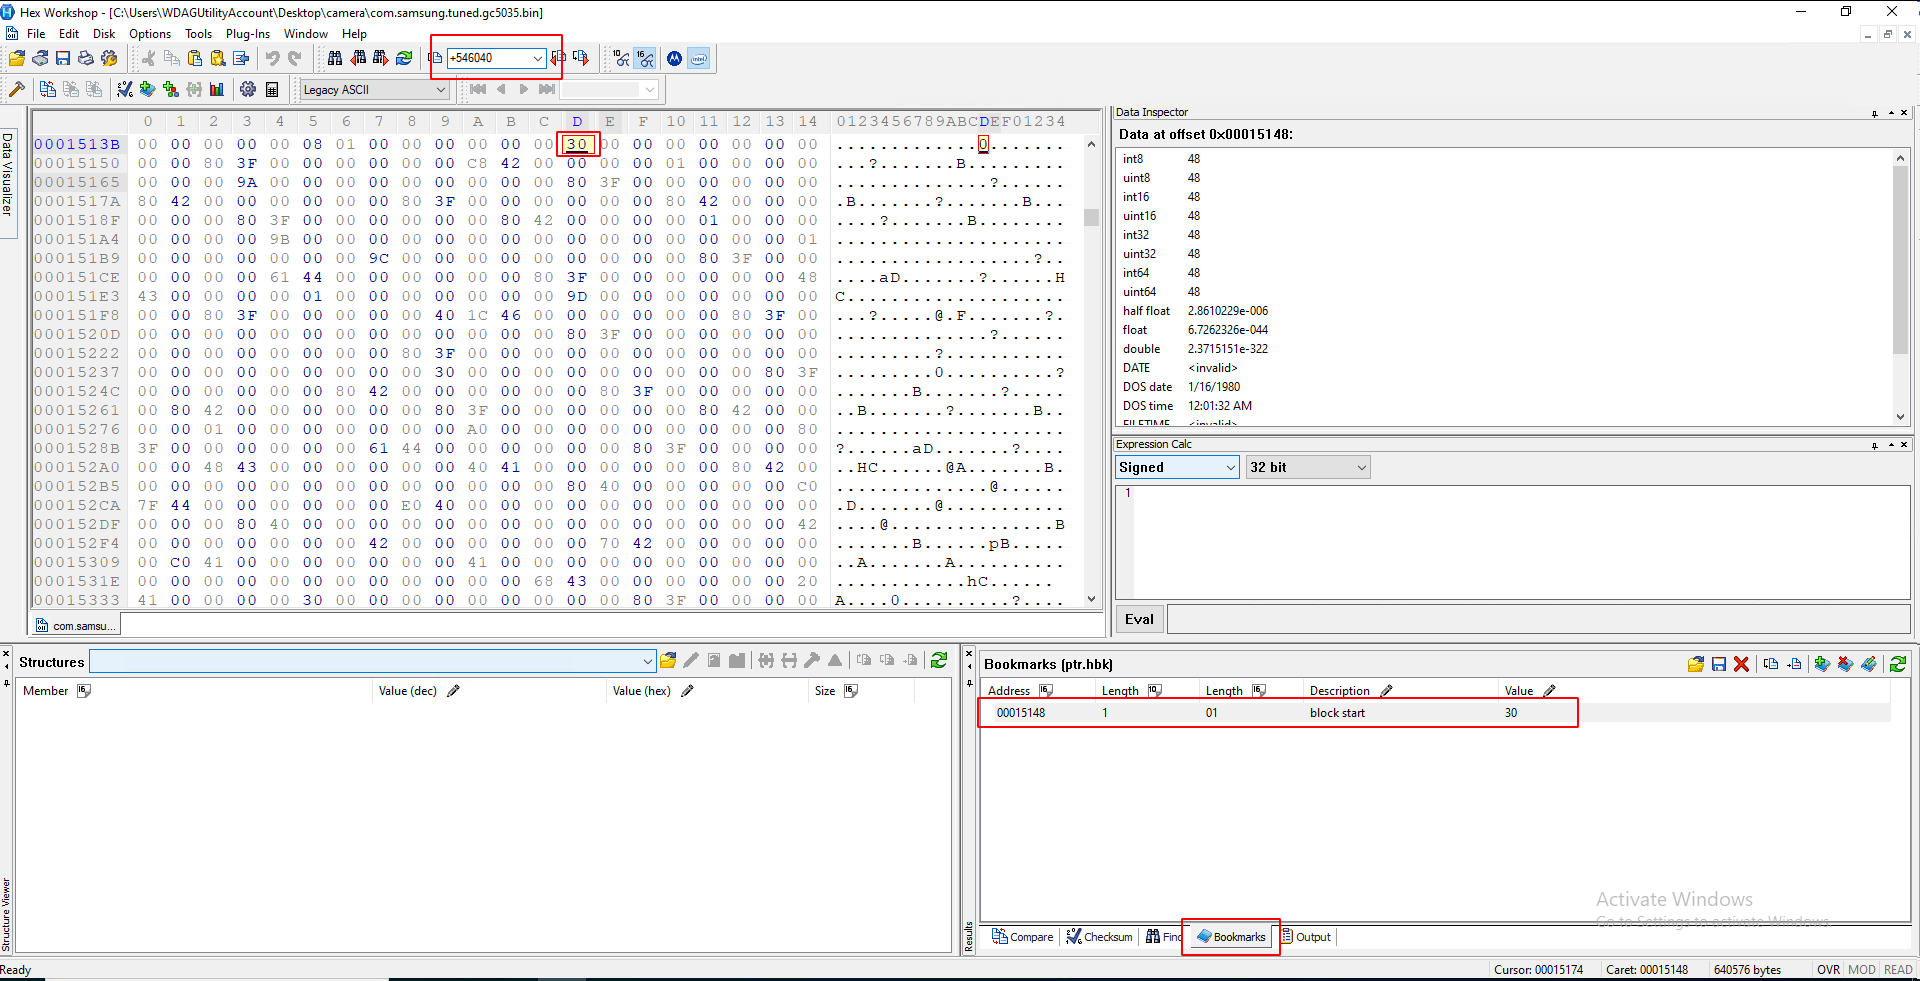Toggle hexadecimal offset display
Viewport: 1920px width, 981px height.
[x=646, y=58]
